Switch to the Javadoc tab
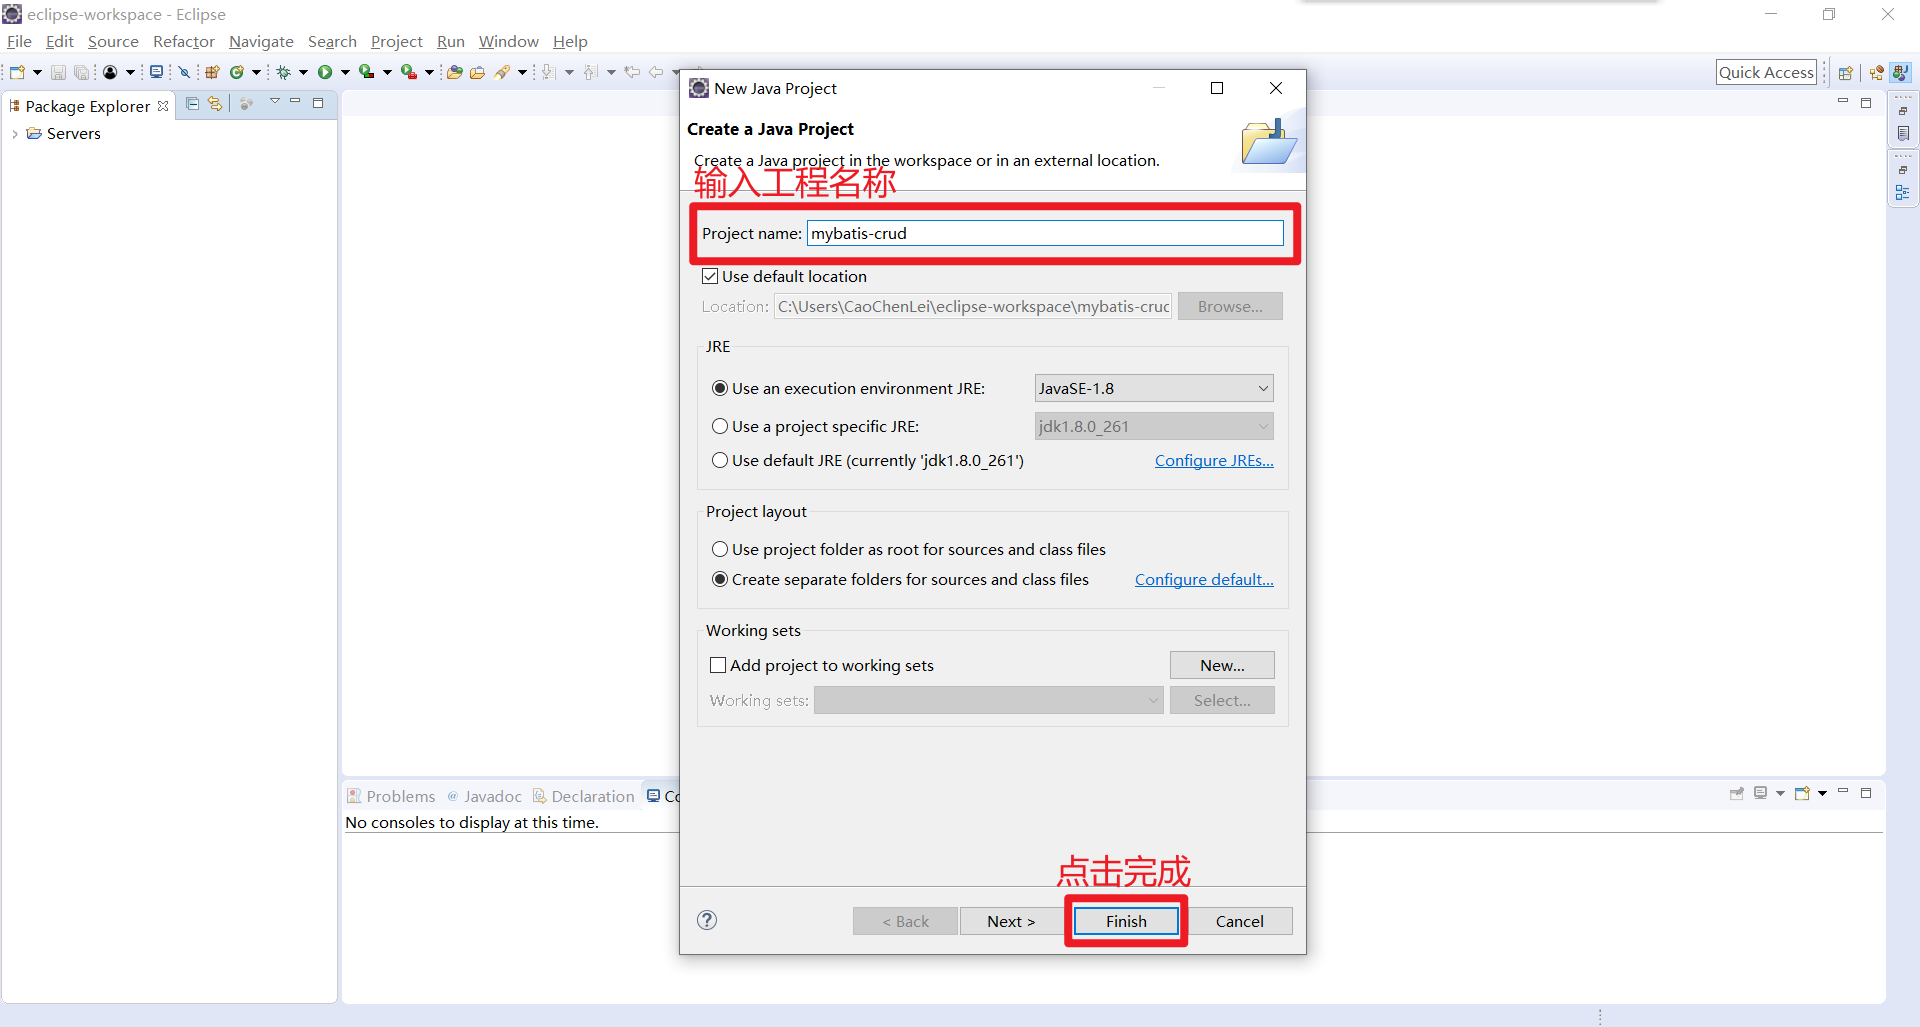The width and height of the screenshot is (1920, 1027). [484, 796]
